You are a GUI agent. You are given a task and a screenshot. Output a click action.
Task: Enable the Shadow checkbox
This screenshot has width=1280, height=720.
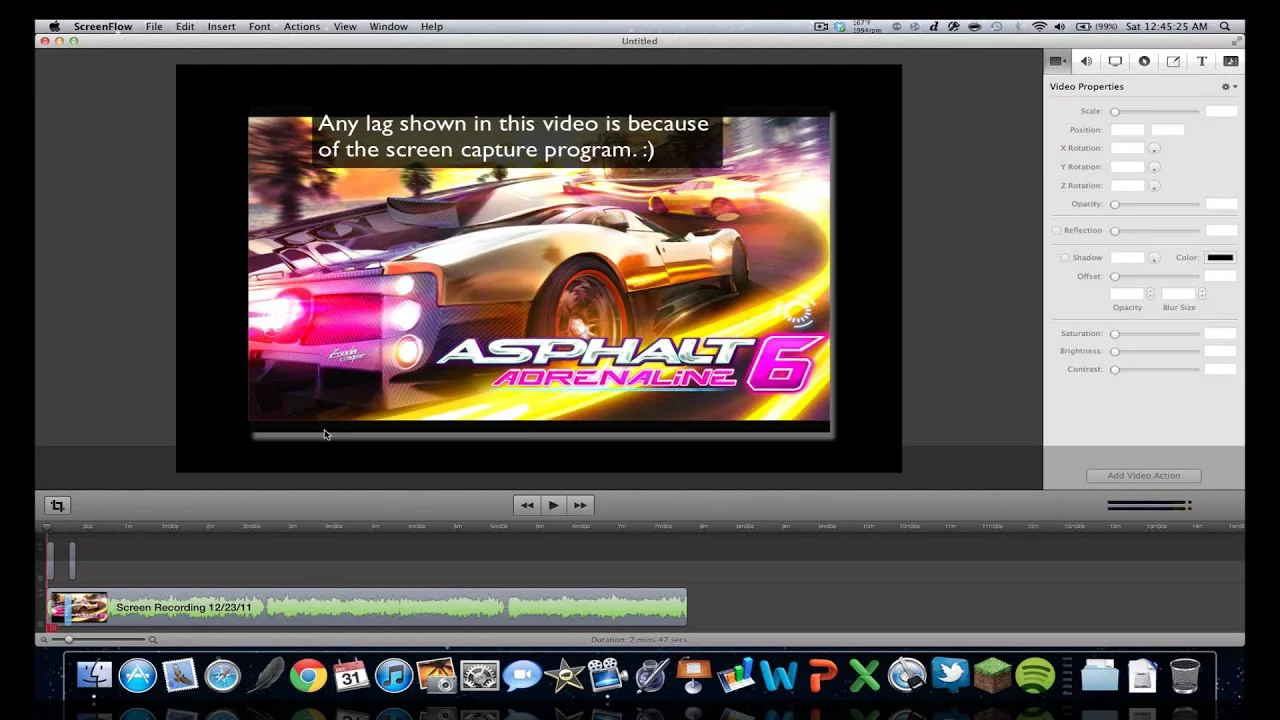[x=1065, y=258]
